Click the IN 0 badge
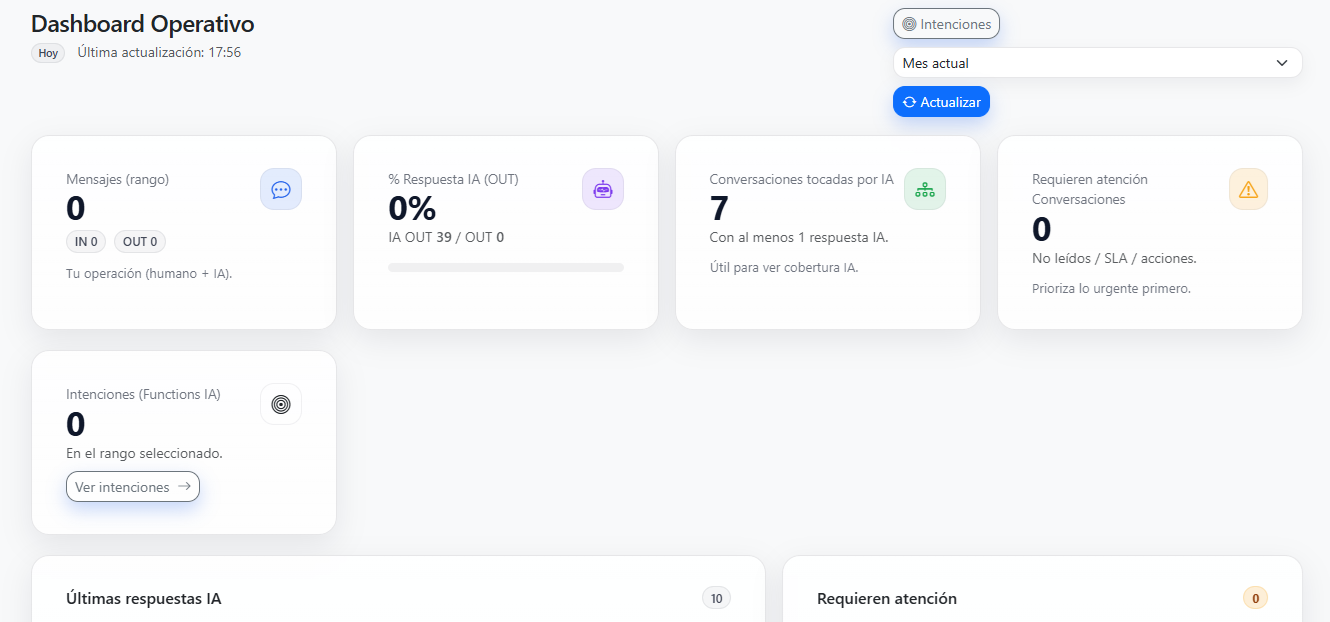The width and height of the screenshot is (1330, 622). coord(86,241)
